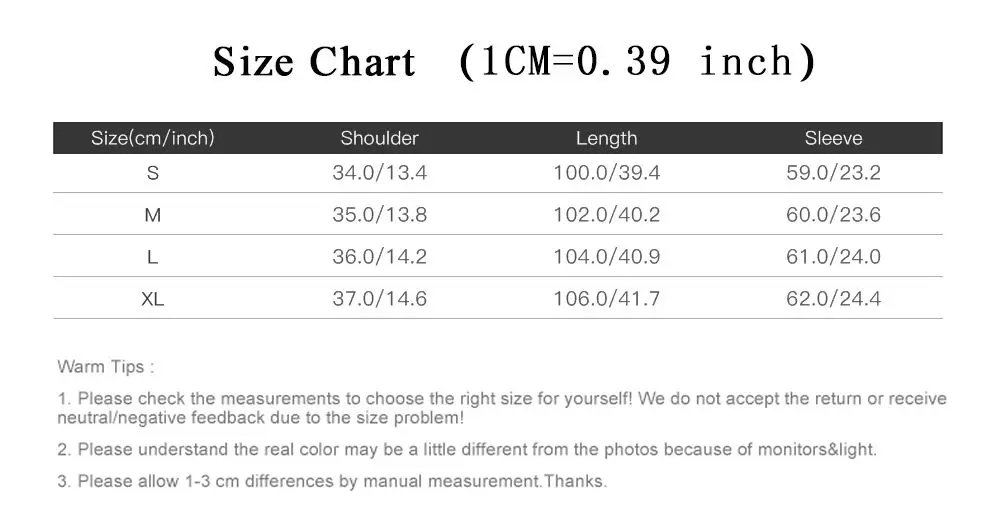This screenshot has width=1001, height=521.
Task: Click length value 106.0/41.7
Action: click(x=606, y=299)
